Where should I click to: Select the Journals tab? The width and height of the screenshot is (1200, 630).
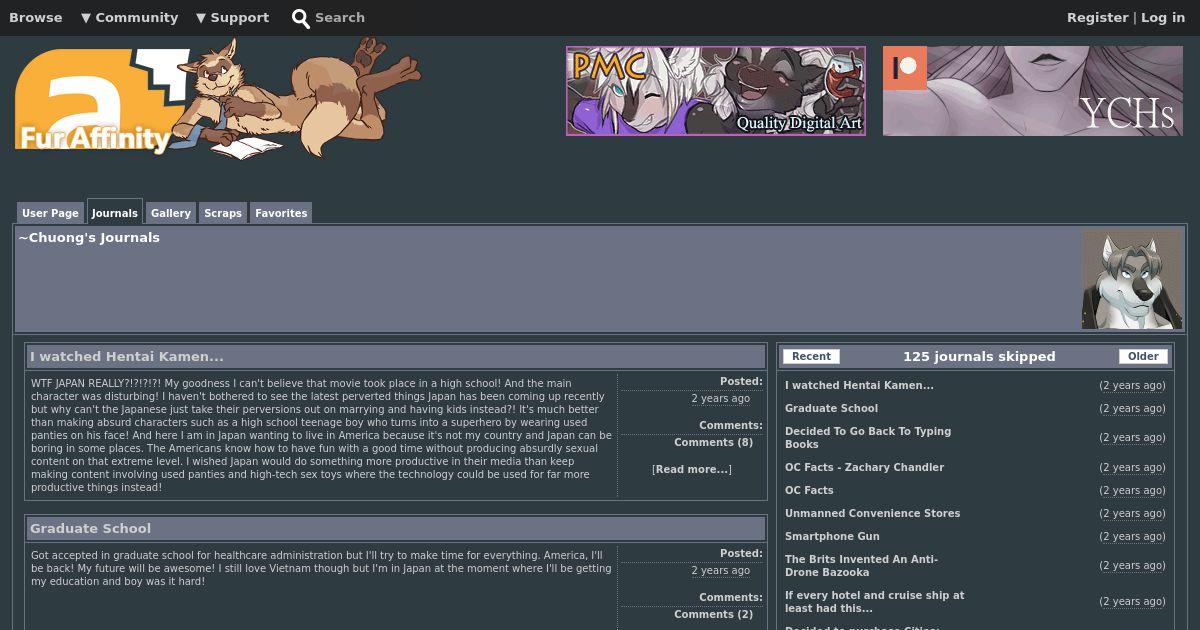tap(115, 212)
